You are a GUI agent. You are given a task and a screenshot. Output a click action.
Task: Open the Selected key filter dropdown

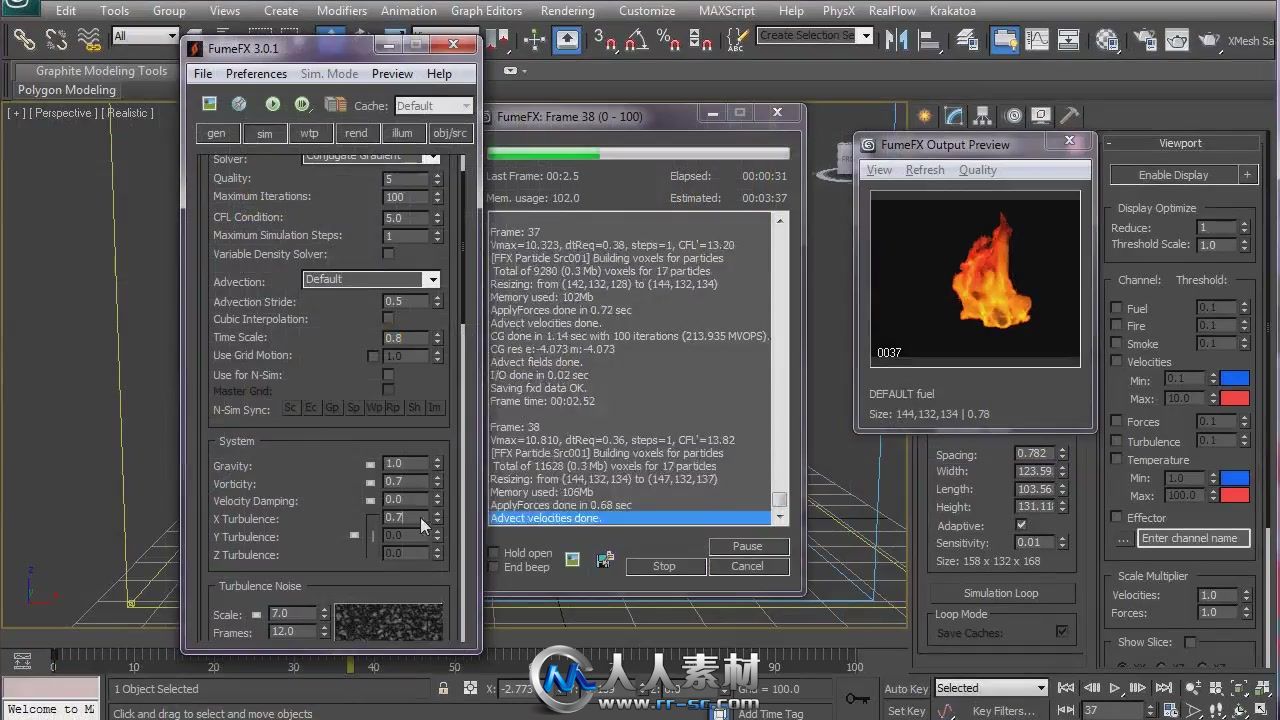991,688
